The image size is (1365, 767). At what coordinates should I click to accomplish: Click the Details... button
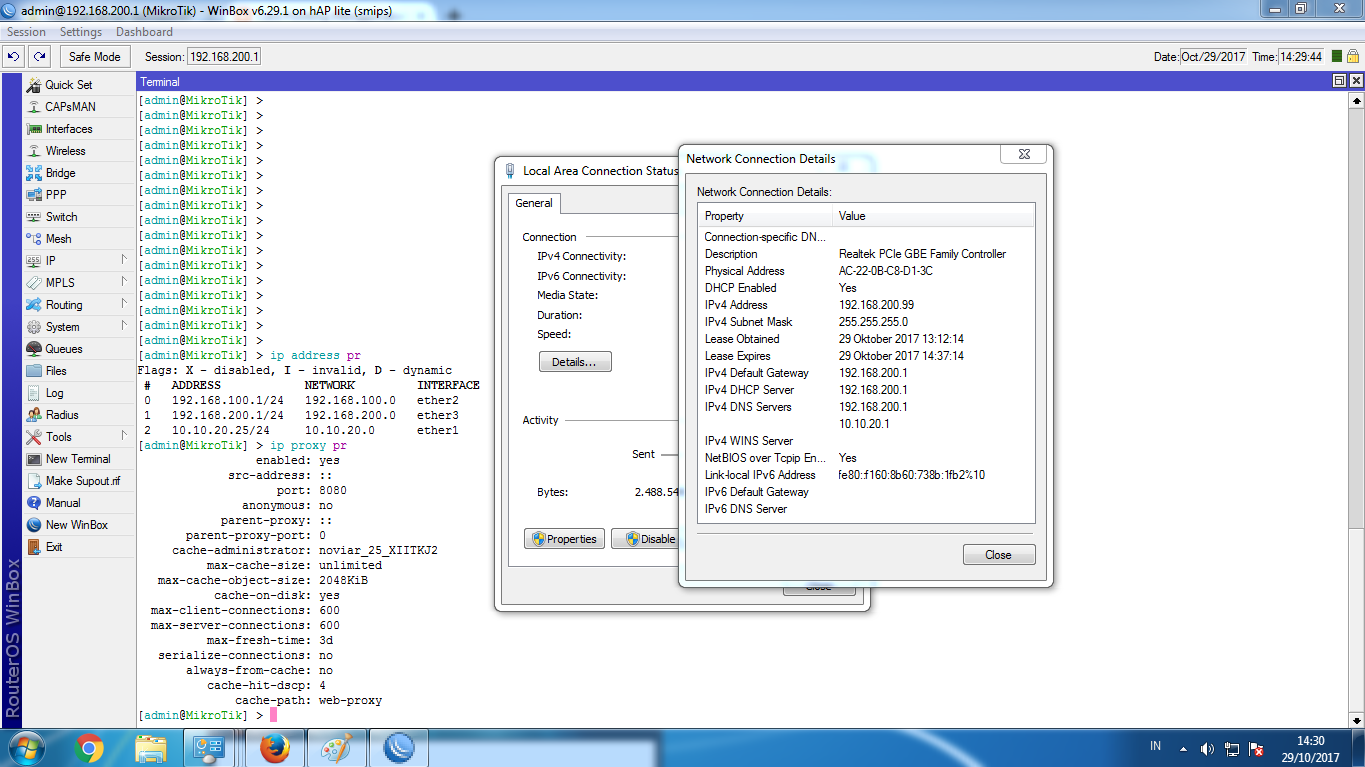575,362
